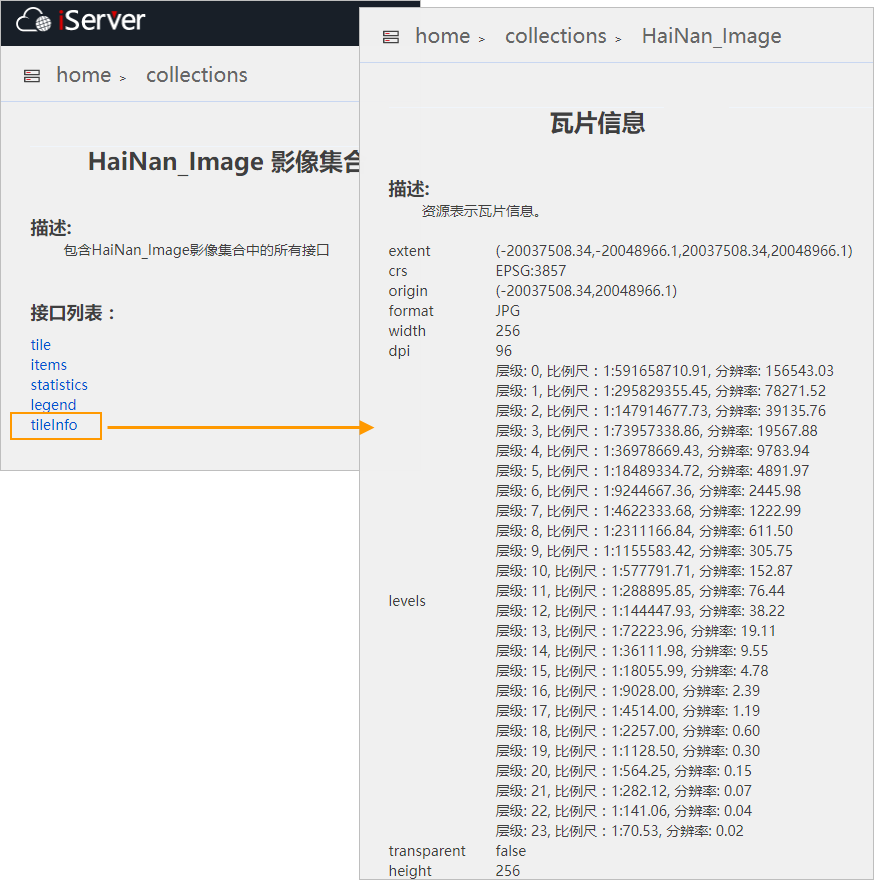Click the HaiNan_Image 影像集合 heading
The width and height of the screenshot is (879, 885).
coord(223,162)
